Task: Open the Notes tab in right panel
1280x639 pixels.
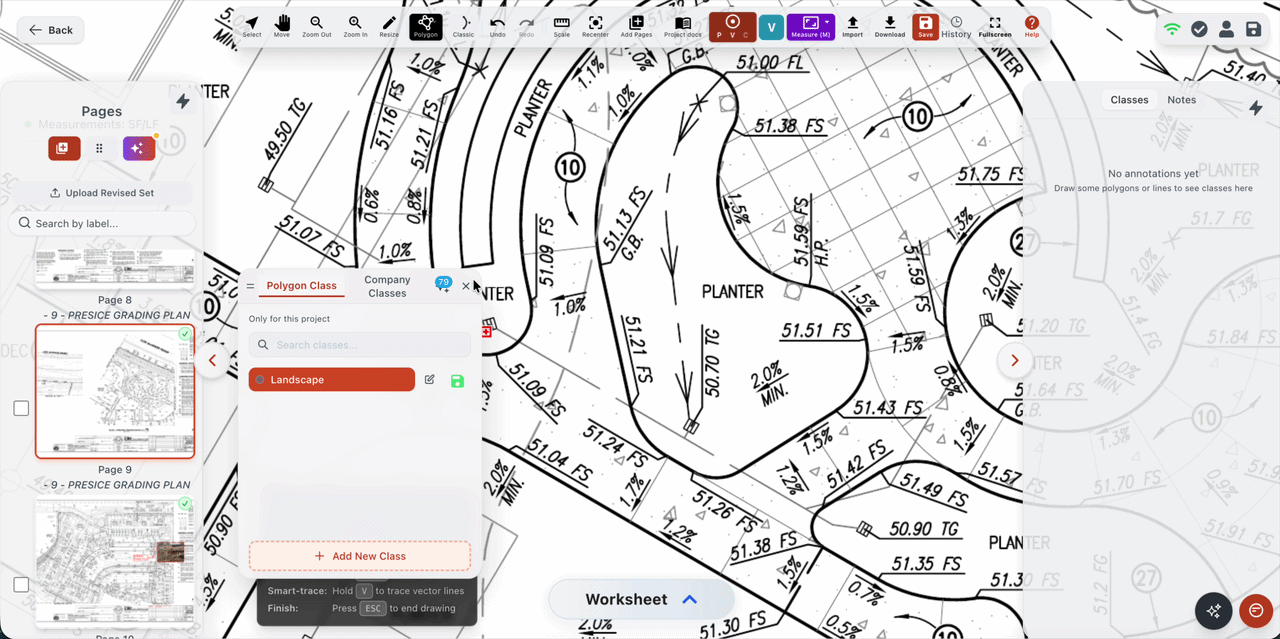Action: [x=1181, y=100]
